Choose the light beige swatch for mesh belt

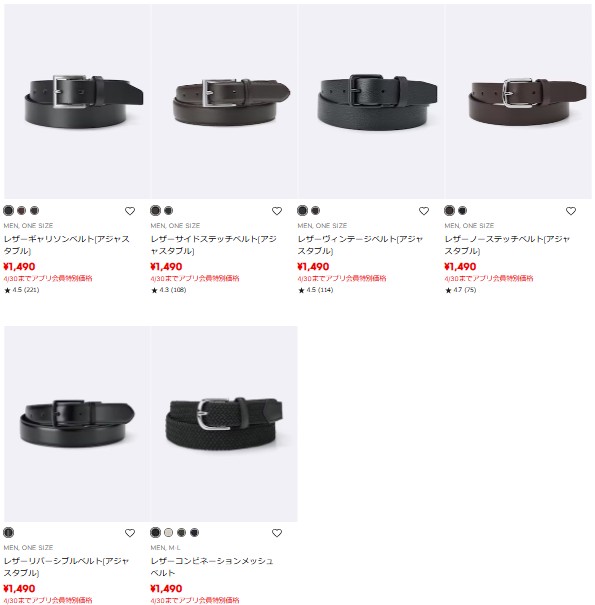pos(169,532)
